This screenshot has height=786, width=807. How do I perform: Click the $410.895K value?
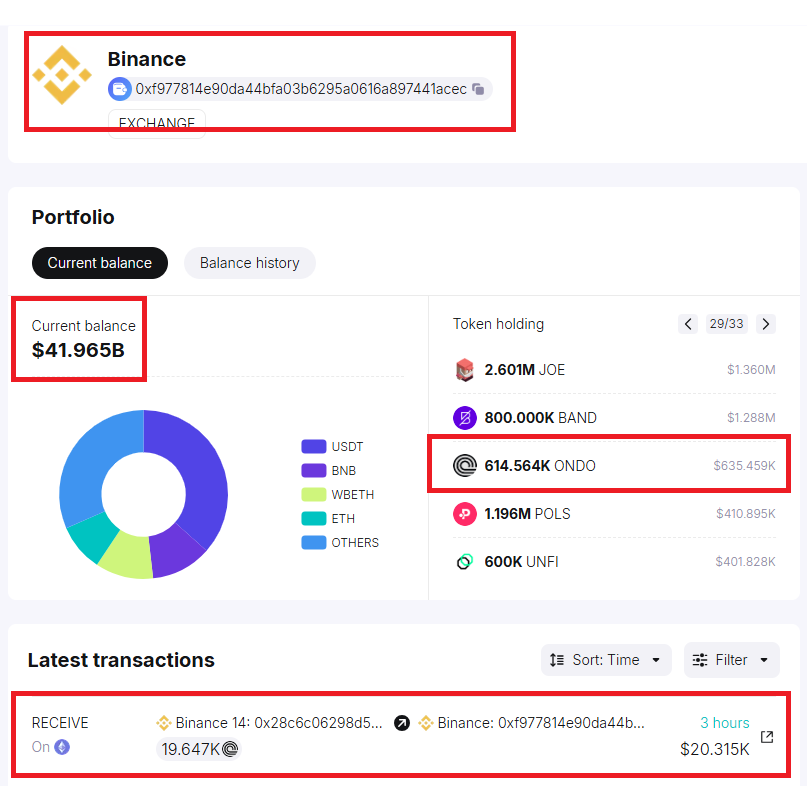point(746,514)
